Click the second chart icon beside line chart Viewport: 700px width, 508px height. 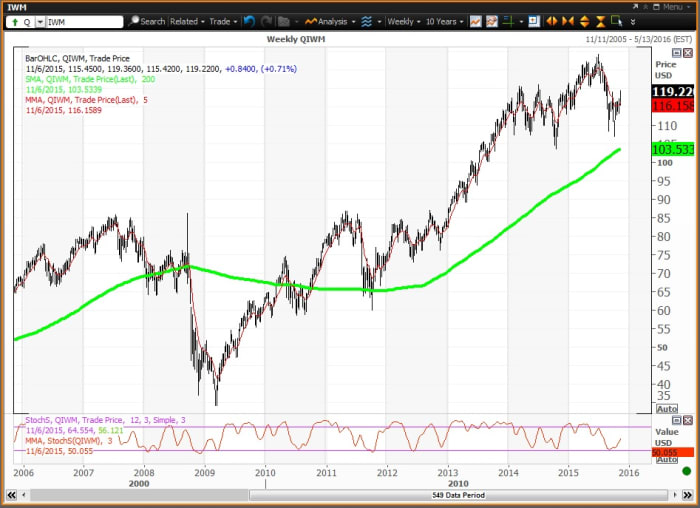click(x=492, y=21)
